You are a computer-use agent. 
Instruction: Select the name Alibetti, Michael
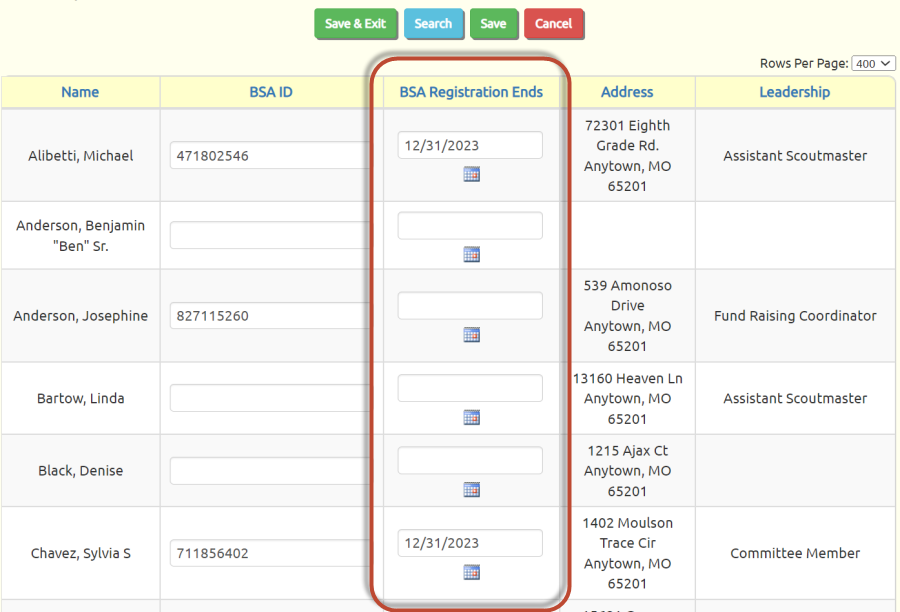pos(80,156)
